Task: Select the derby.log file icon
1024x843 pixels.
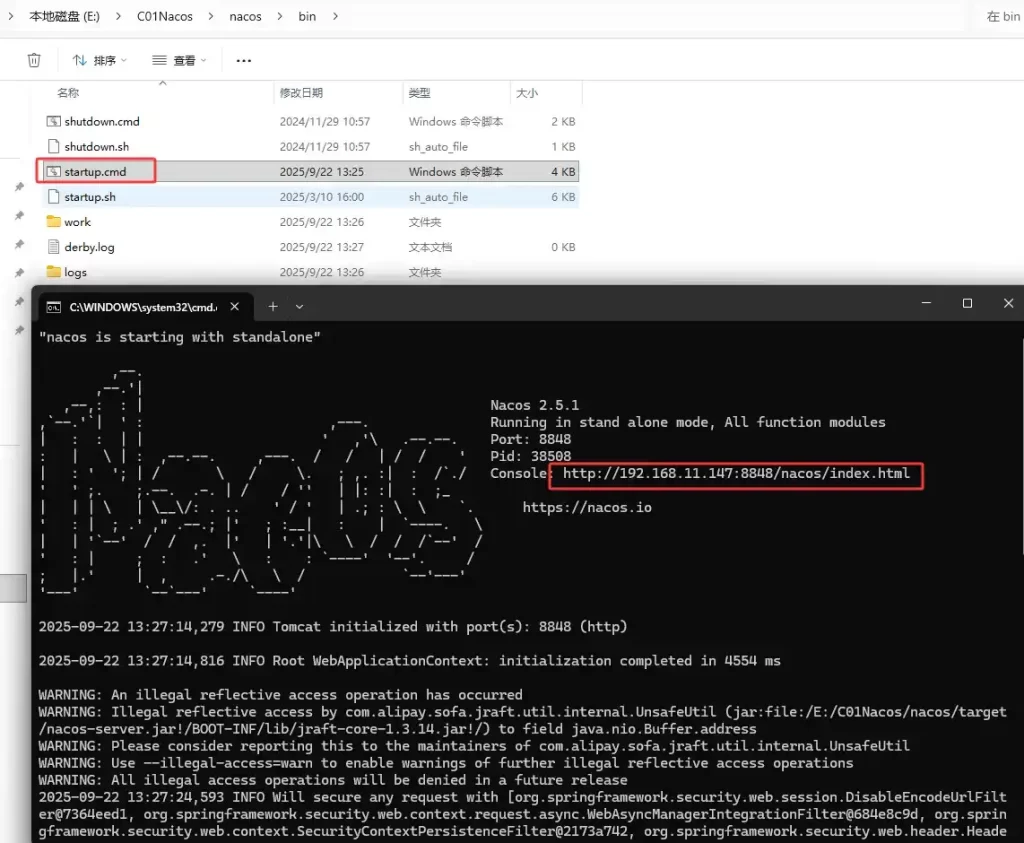Action: 54,247
